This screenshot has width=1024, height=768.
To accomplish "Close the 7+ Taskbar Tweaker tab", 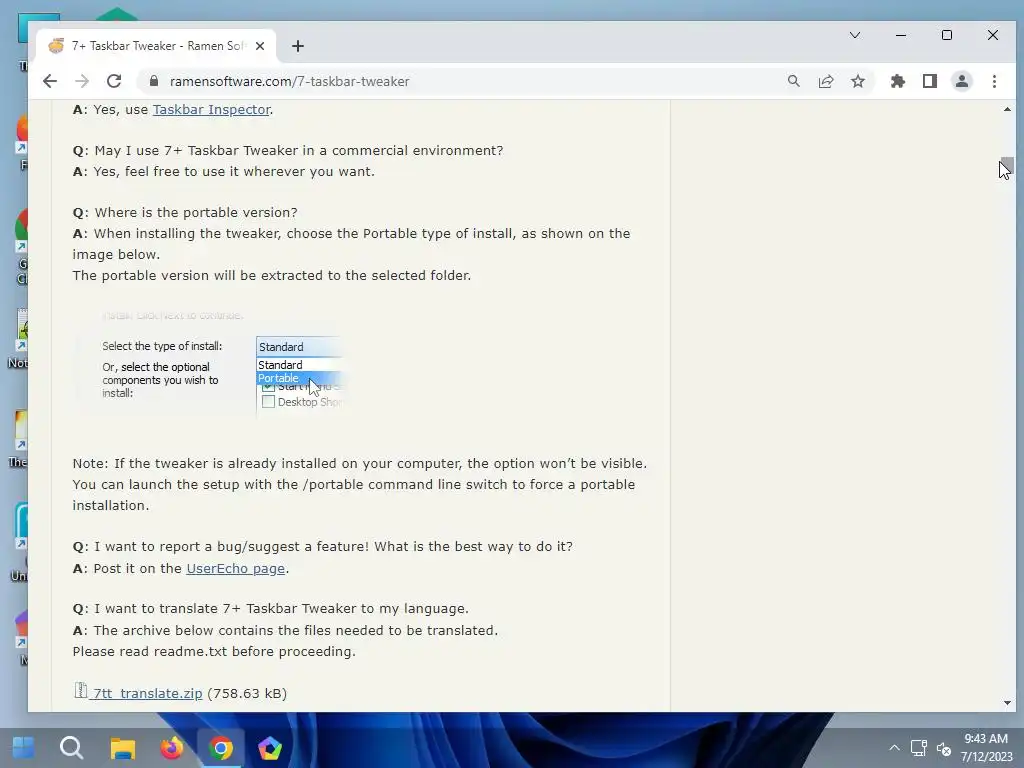I will [x=260, y=46].
